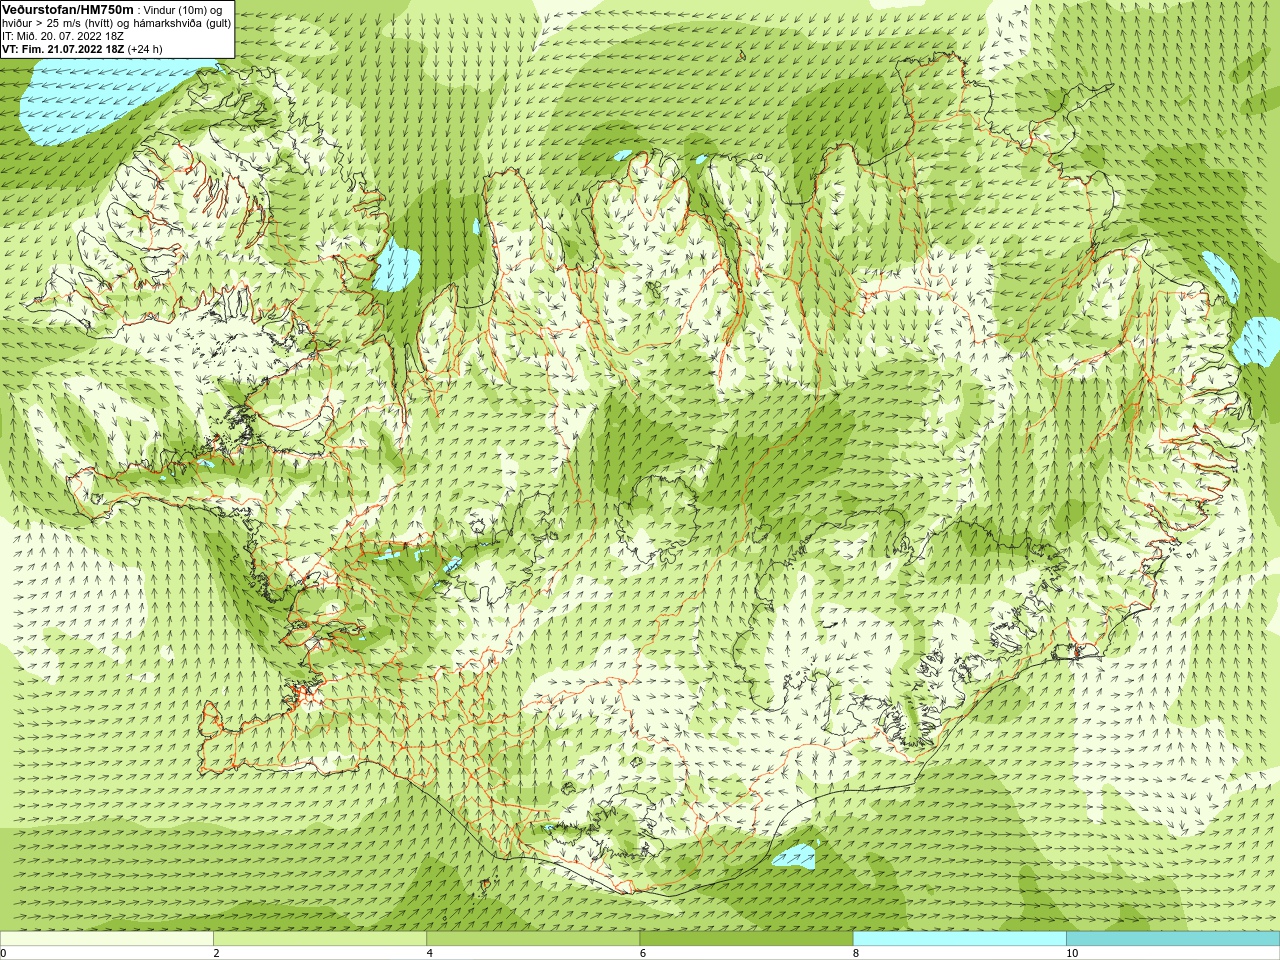Click the light cyan 8–10 m/s legend swatch
This screenshot has height=960, width=1280.
click(959, 939)
